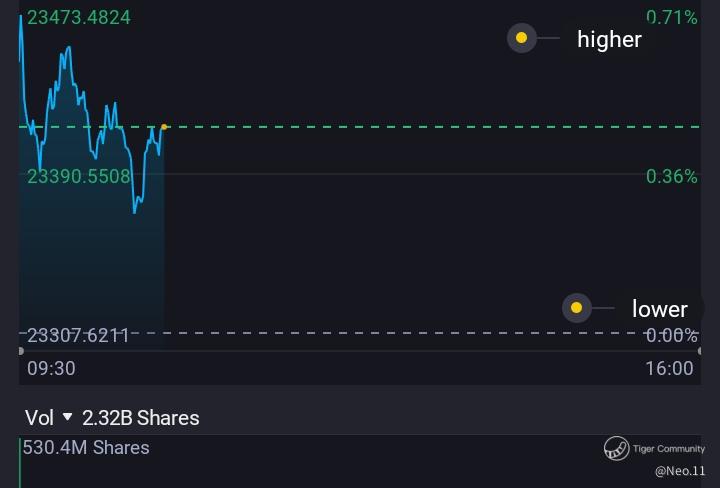Click the "lower" option label
Screen dimensions: 720x488
[x=659, y=309]
